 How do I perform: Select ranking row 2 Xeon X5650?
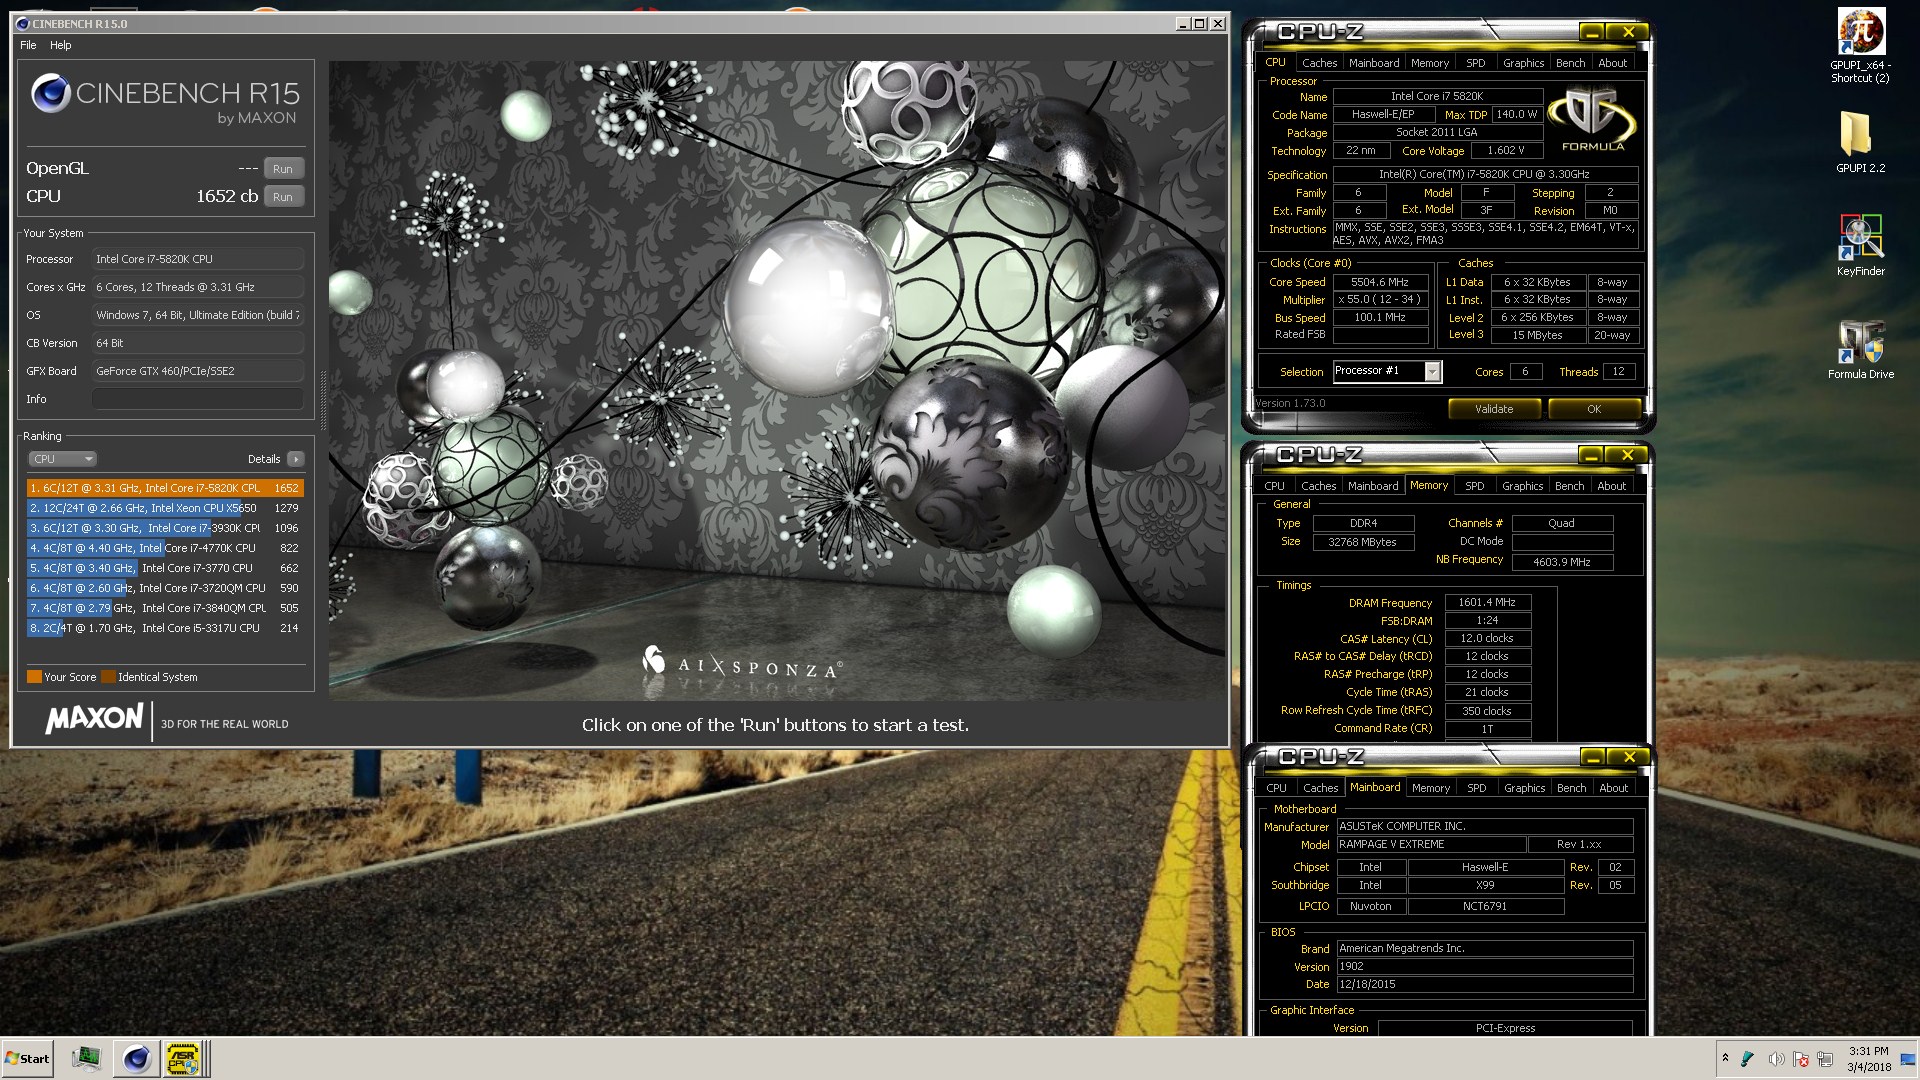click(165, 508)
